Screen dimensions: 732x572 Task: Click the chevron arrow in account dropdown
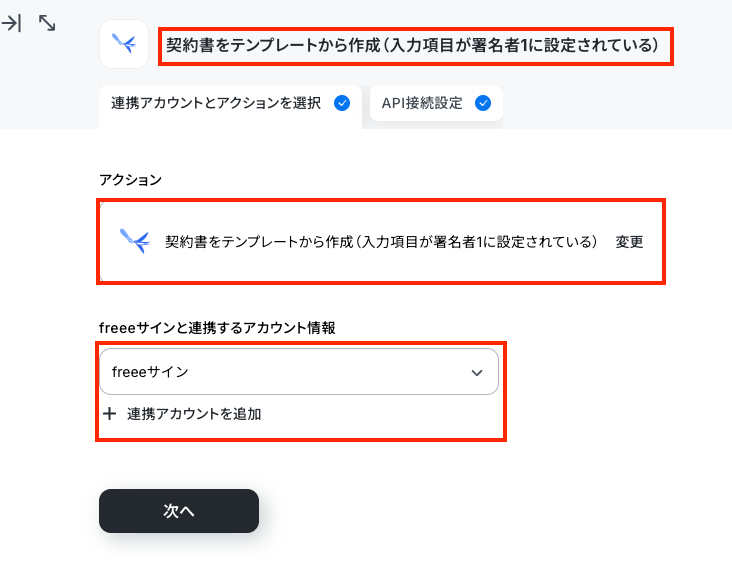(477, 373)
